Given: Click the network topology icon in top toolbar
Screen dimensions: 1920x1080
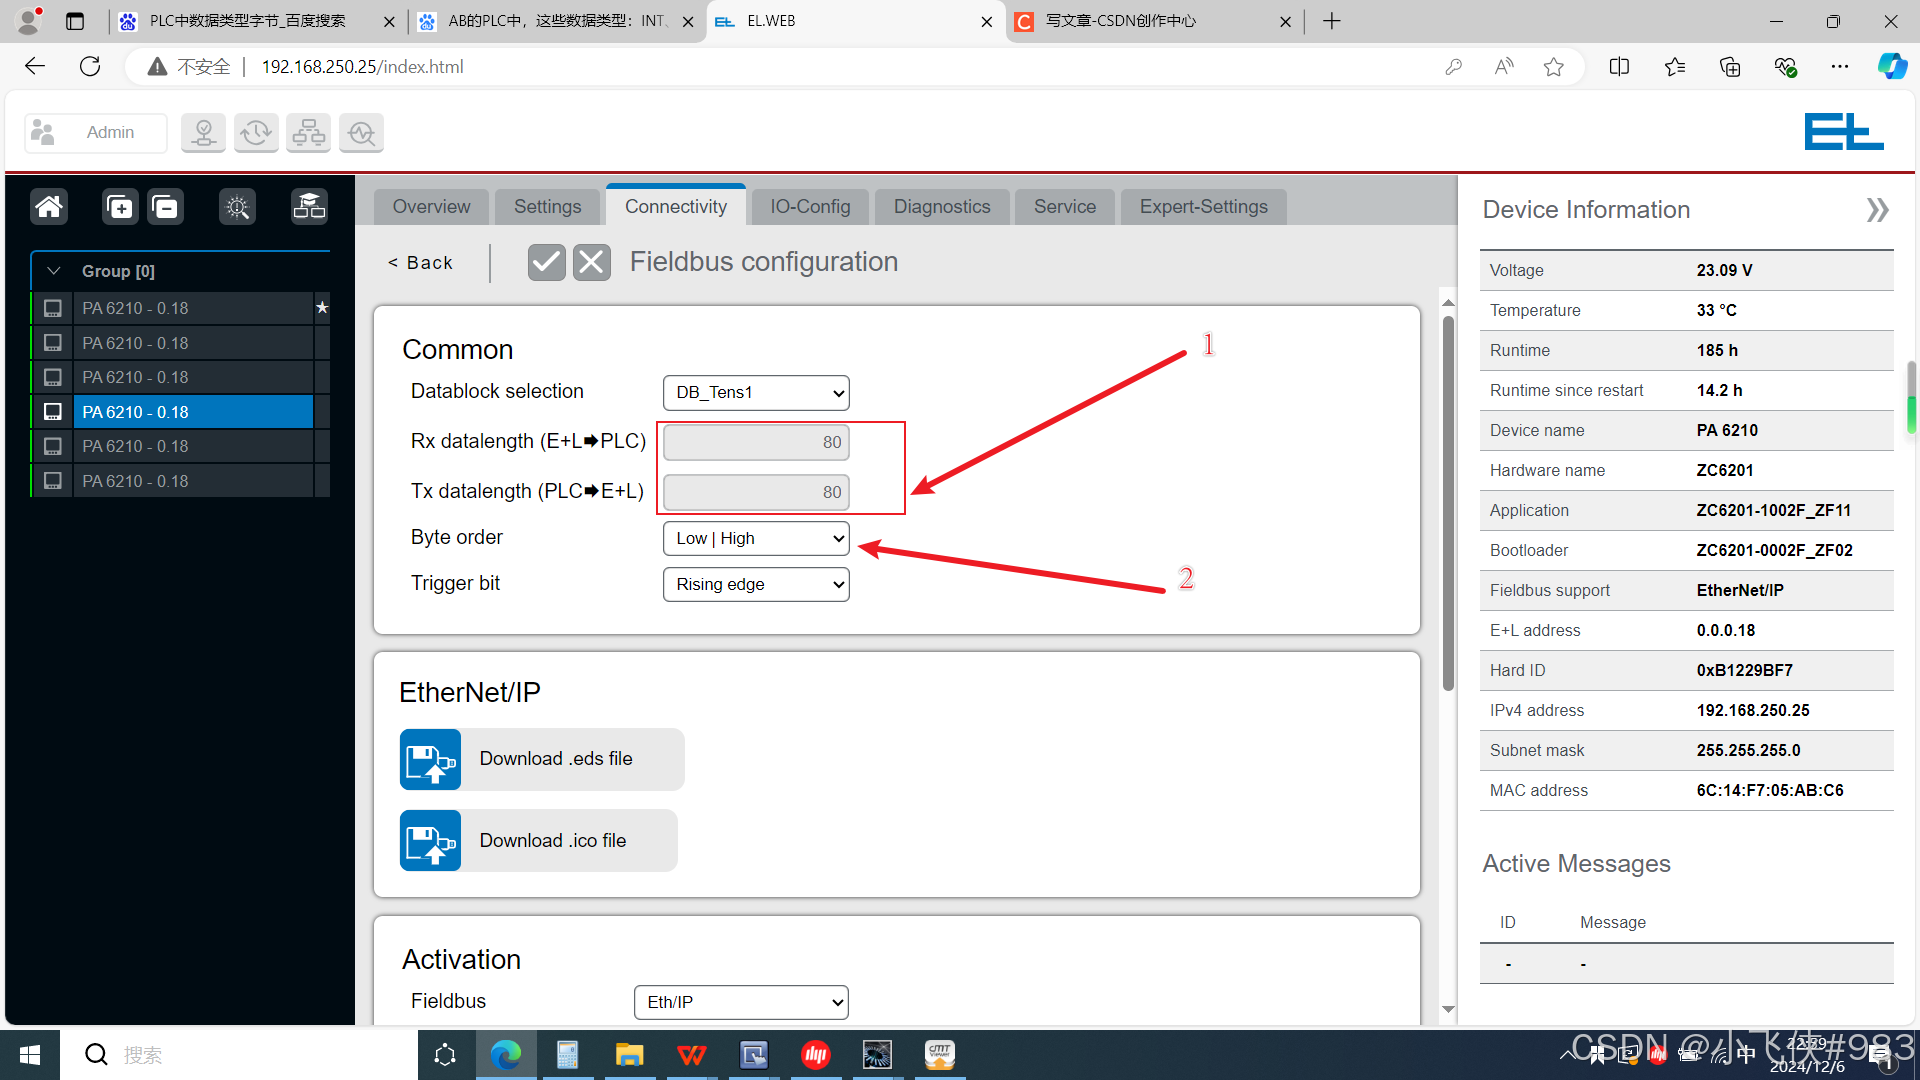Looking at the screenshot, I should tap(308, 132).
